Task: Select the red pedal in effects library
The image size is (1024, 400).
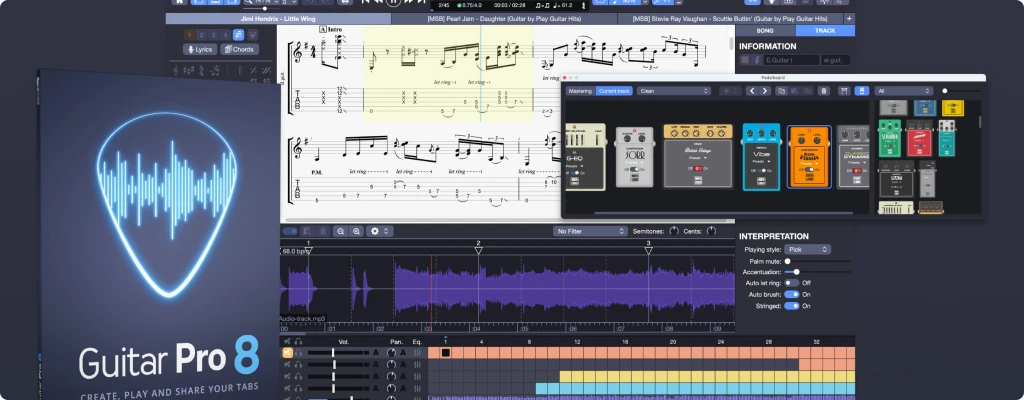Action: 919,137
